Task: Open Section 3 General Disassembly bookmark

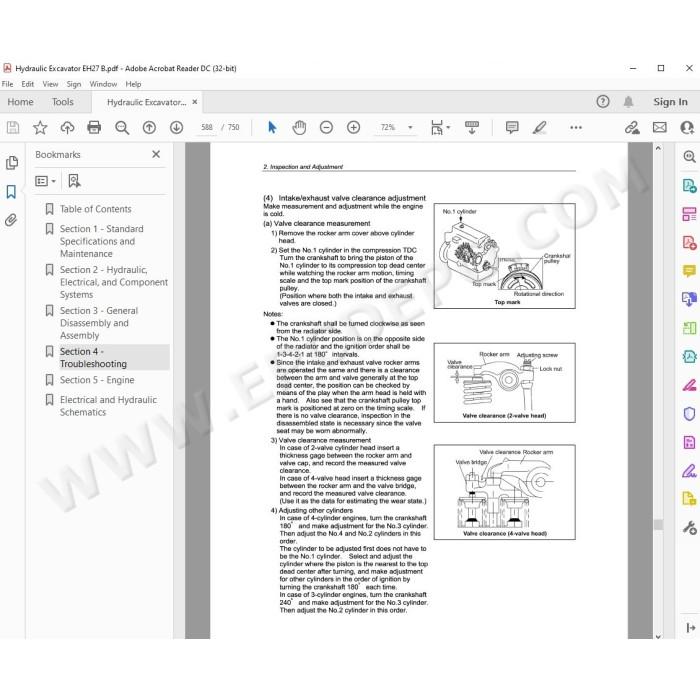Action: tap(99, 323)
